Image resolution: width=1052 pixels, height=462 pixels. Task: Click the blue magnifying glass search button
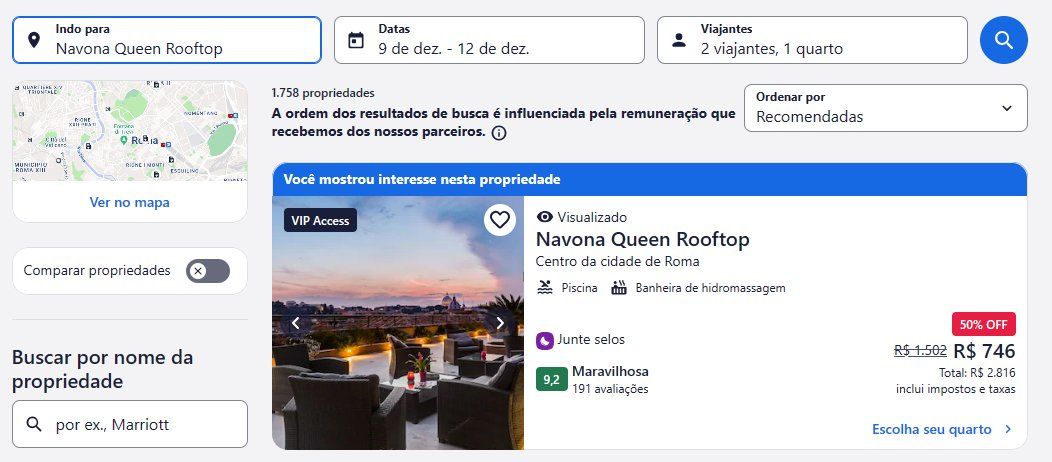point(1003,40)
